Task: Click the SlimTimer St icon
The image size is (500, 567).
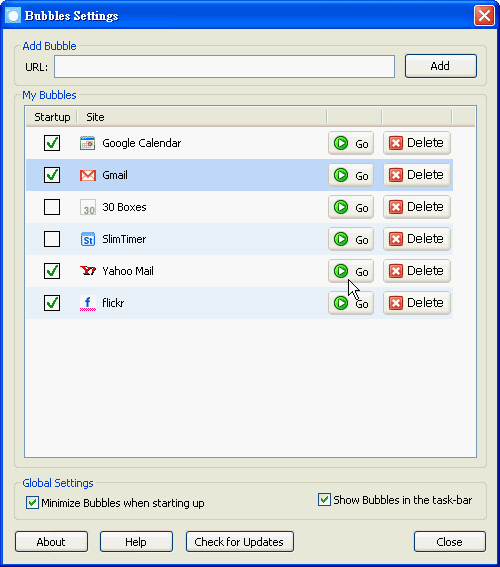Action: [x=87, y=239]
